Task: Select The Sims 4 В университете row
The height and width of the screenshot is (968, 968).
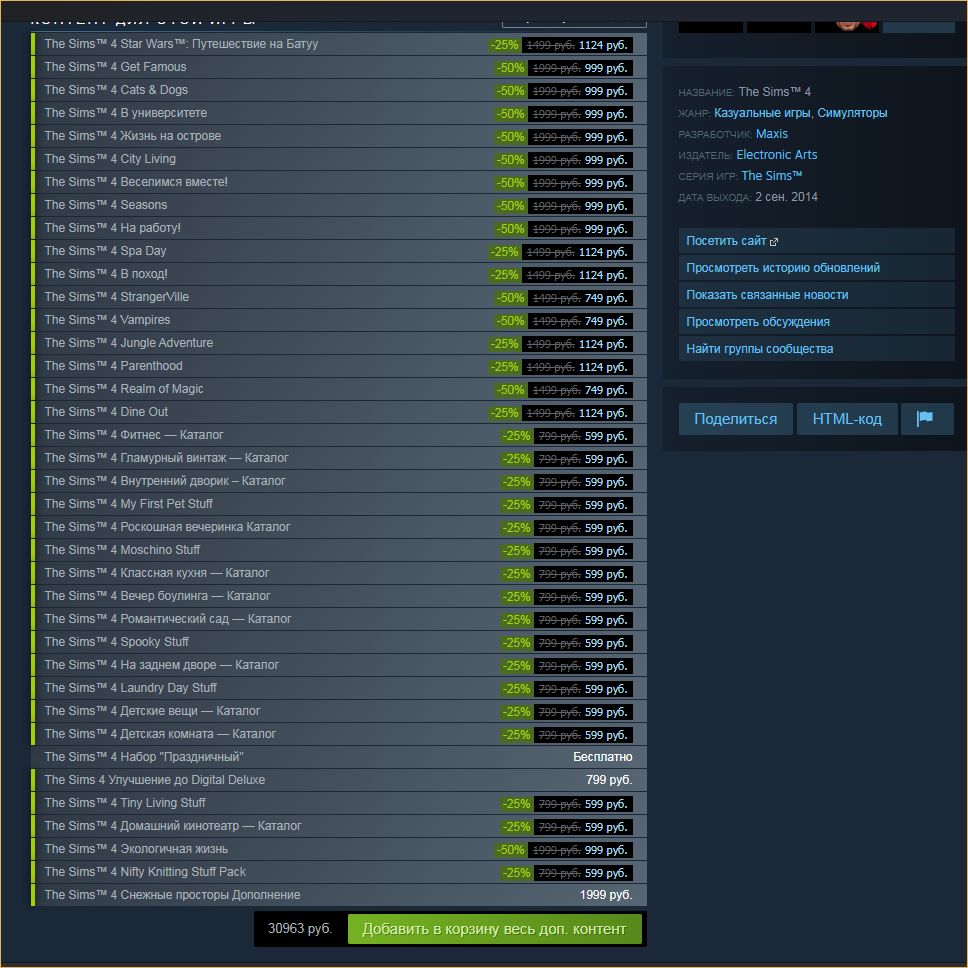Action: (339, 114)
